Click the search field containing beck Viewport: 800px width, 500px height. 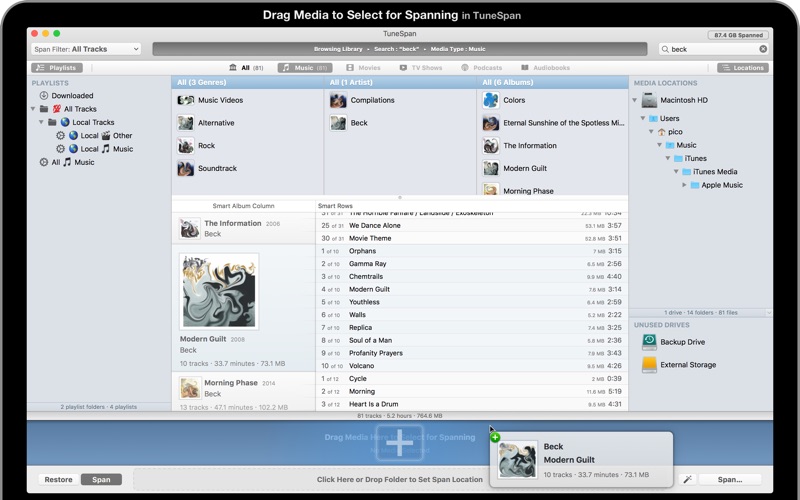coord(713,49)
